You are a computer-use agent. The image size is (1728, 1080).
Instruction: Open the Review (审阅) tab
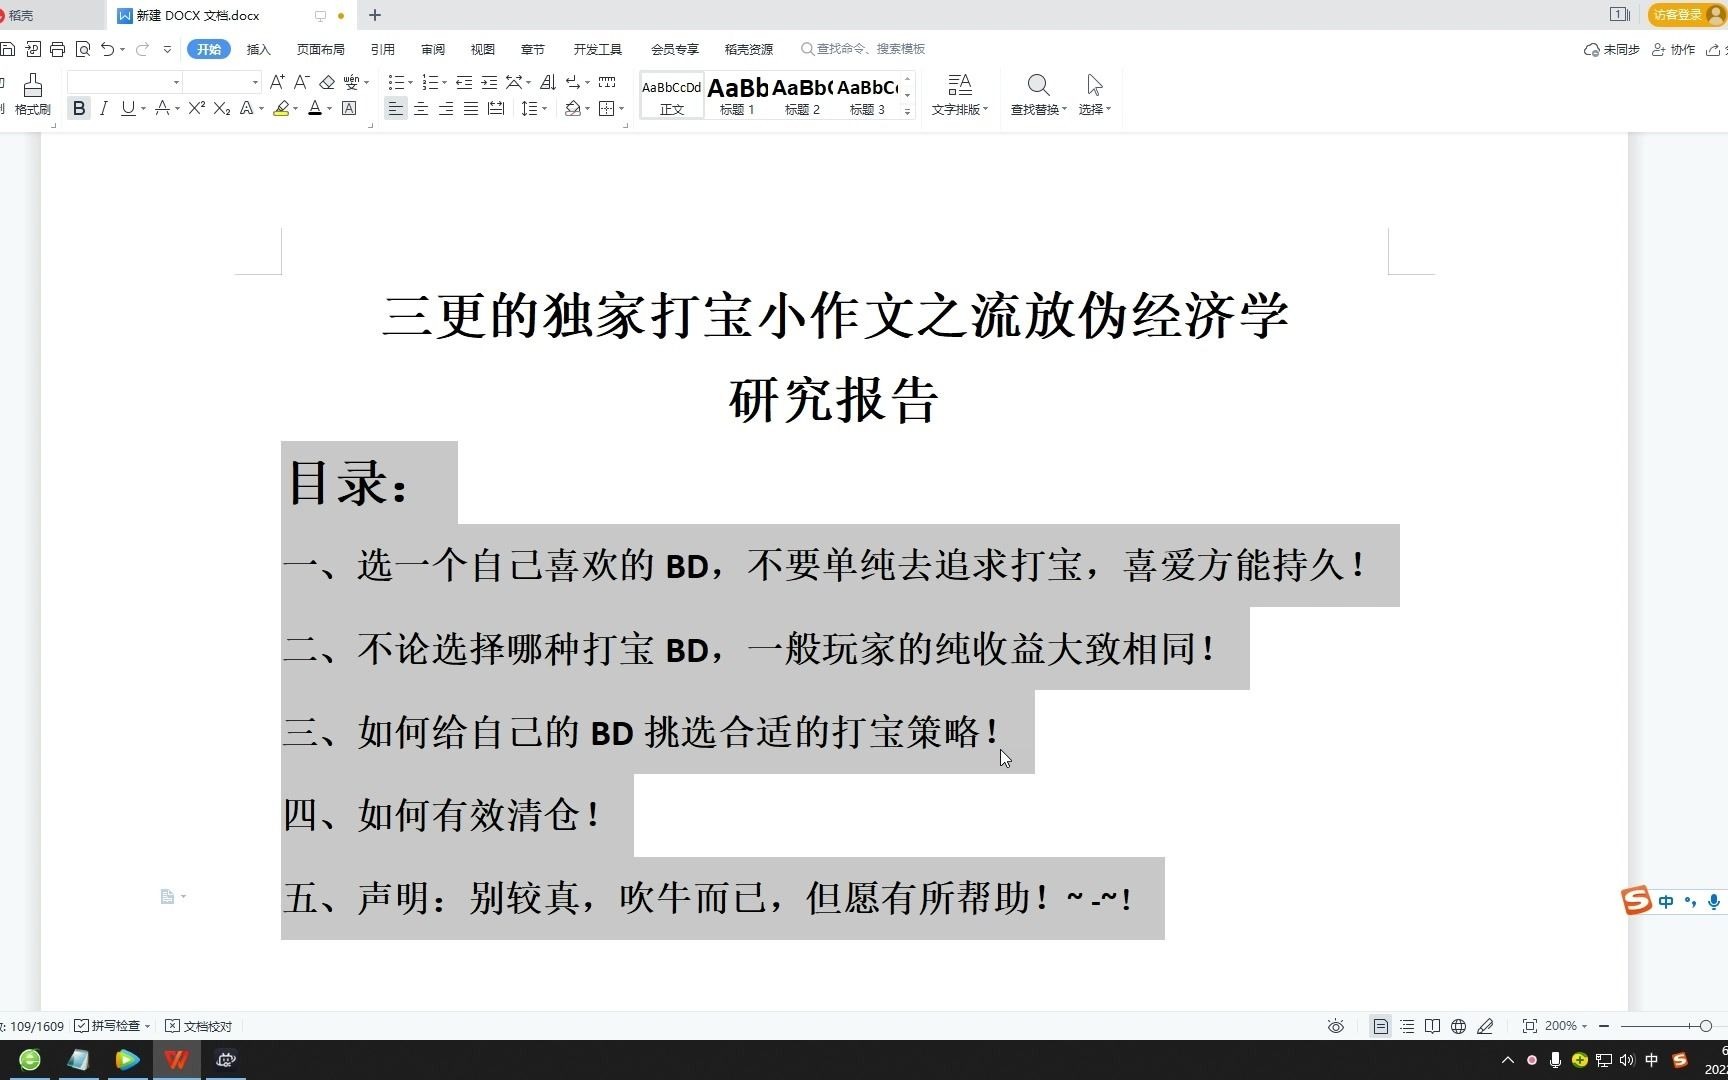click(432, 49)
